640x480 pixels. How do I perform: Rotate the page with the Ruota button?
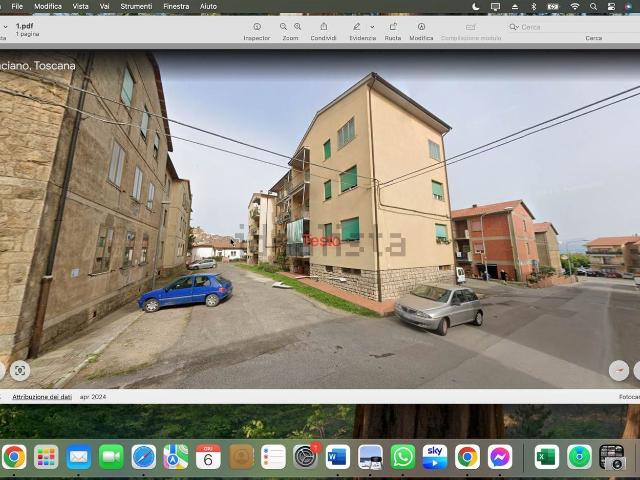(x=393, y=27)
